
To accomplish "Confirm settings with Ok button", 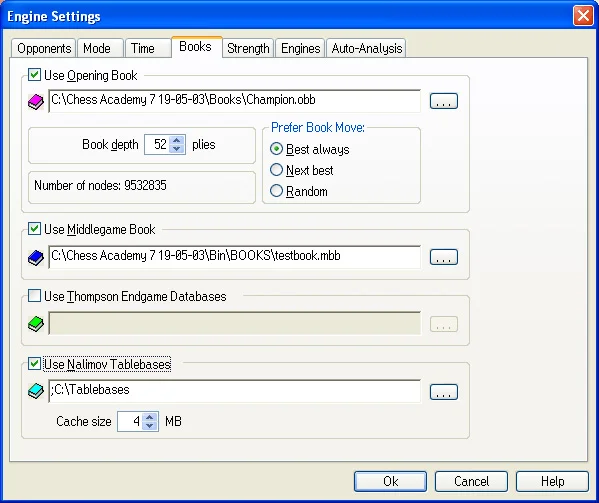I will coord(390,481).
